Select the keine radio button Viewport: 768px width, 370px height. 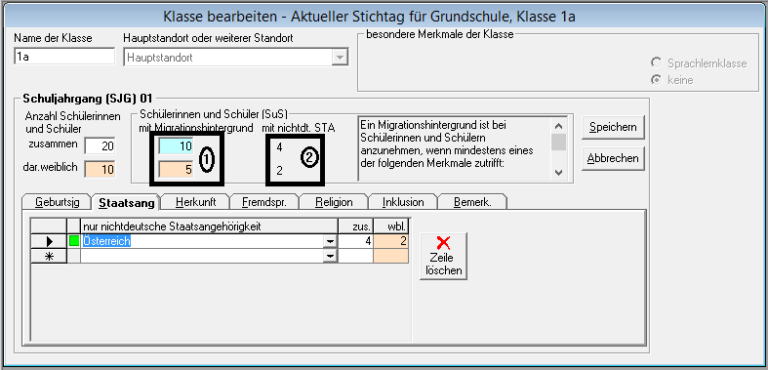655,80
